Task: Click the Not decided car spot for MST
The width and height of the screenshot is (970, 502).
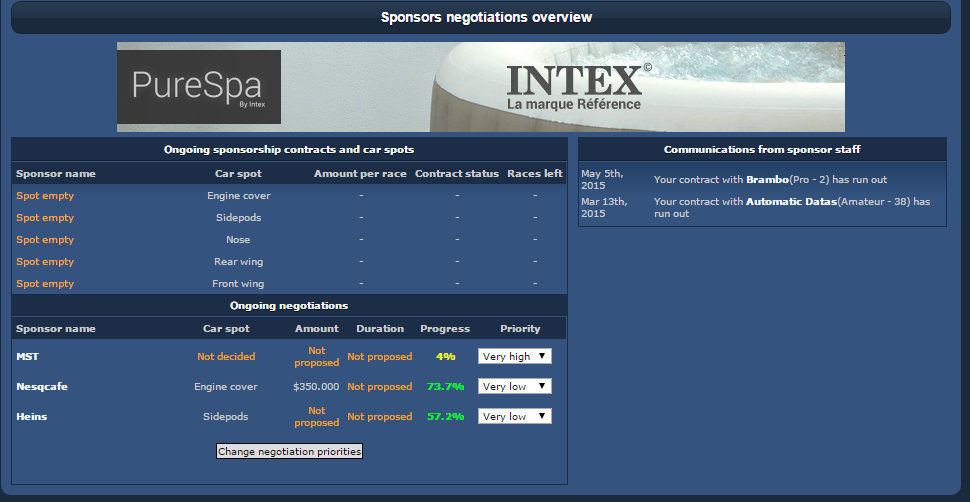Action: pyautogui.click(x=226, y=357)
